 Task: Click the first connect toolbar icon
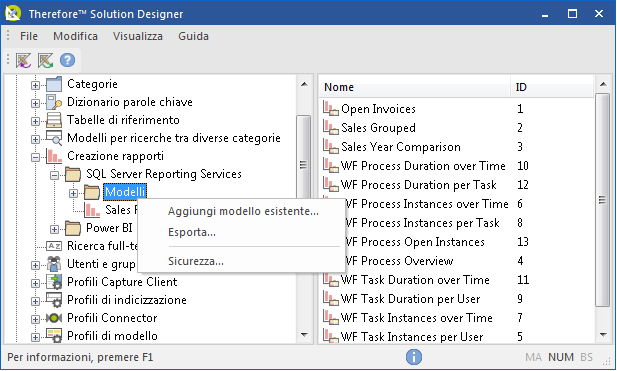pyautogui.click(x=23, y=60)
